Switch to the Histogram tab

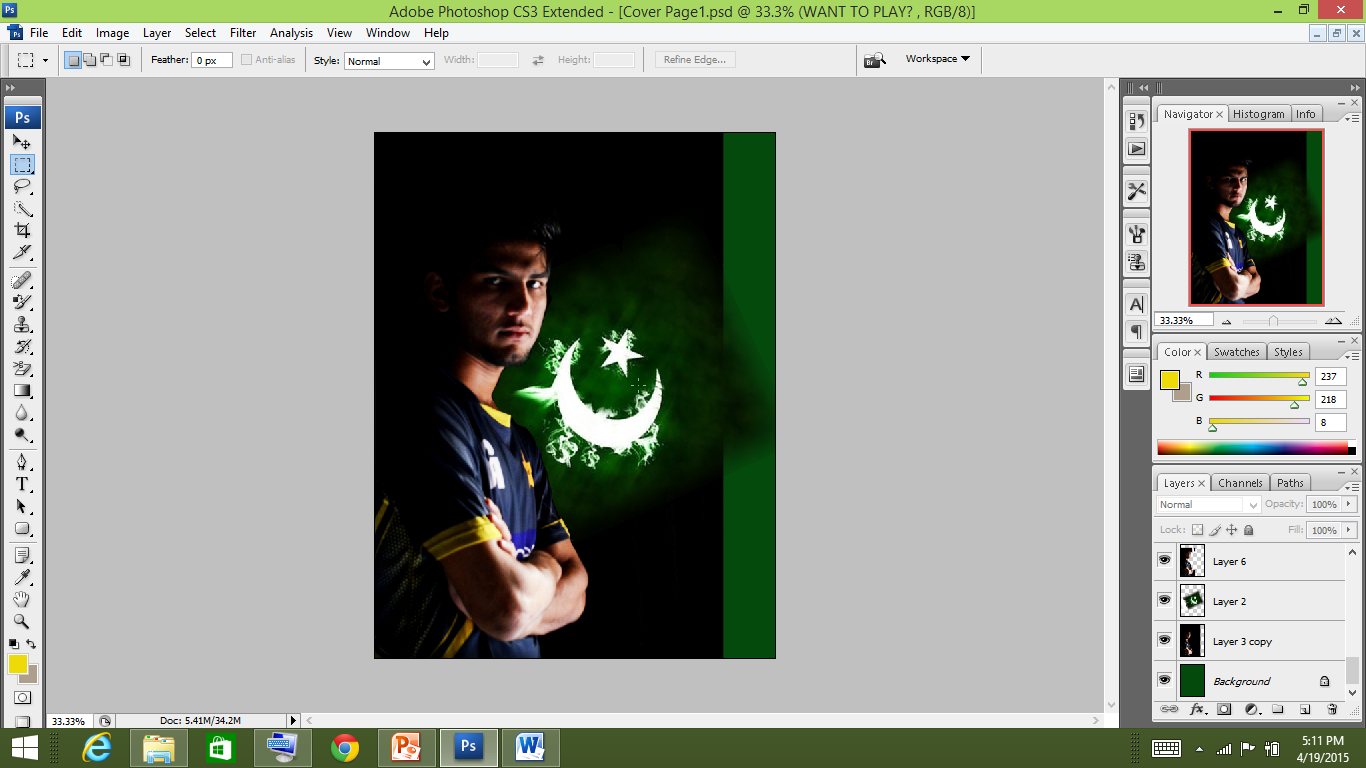pyautogui.click(x=1258, y=114)
